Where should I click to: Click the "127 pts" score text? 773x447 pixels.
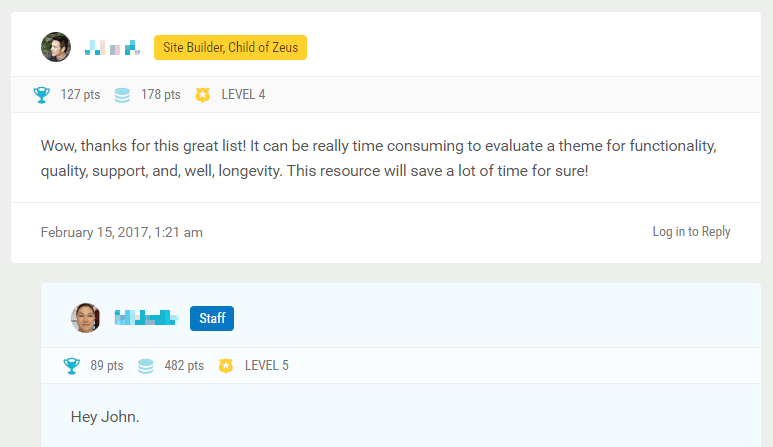pos(80,95)
